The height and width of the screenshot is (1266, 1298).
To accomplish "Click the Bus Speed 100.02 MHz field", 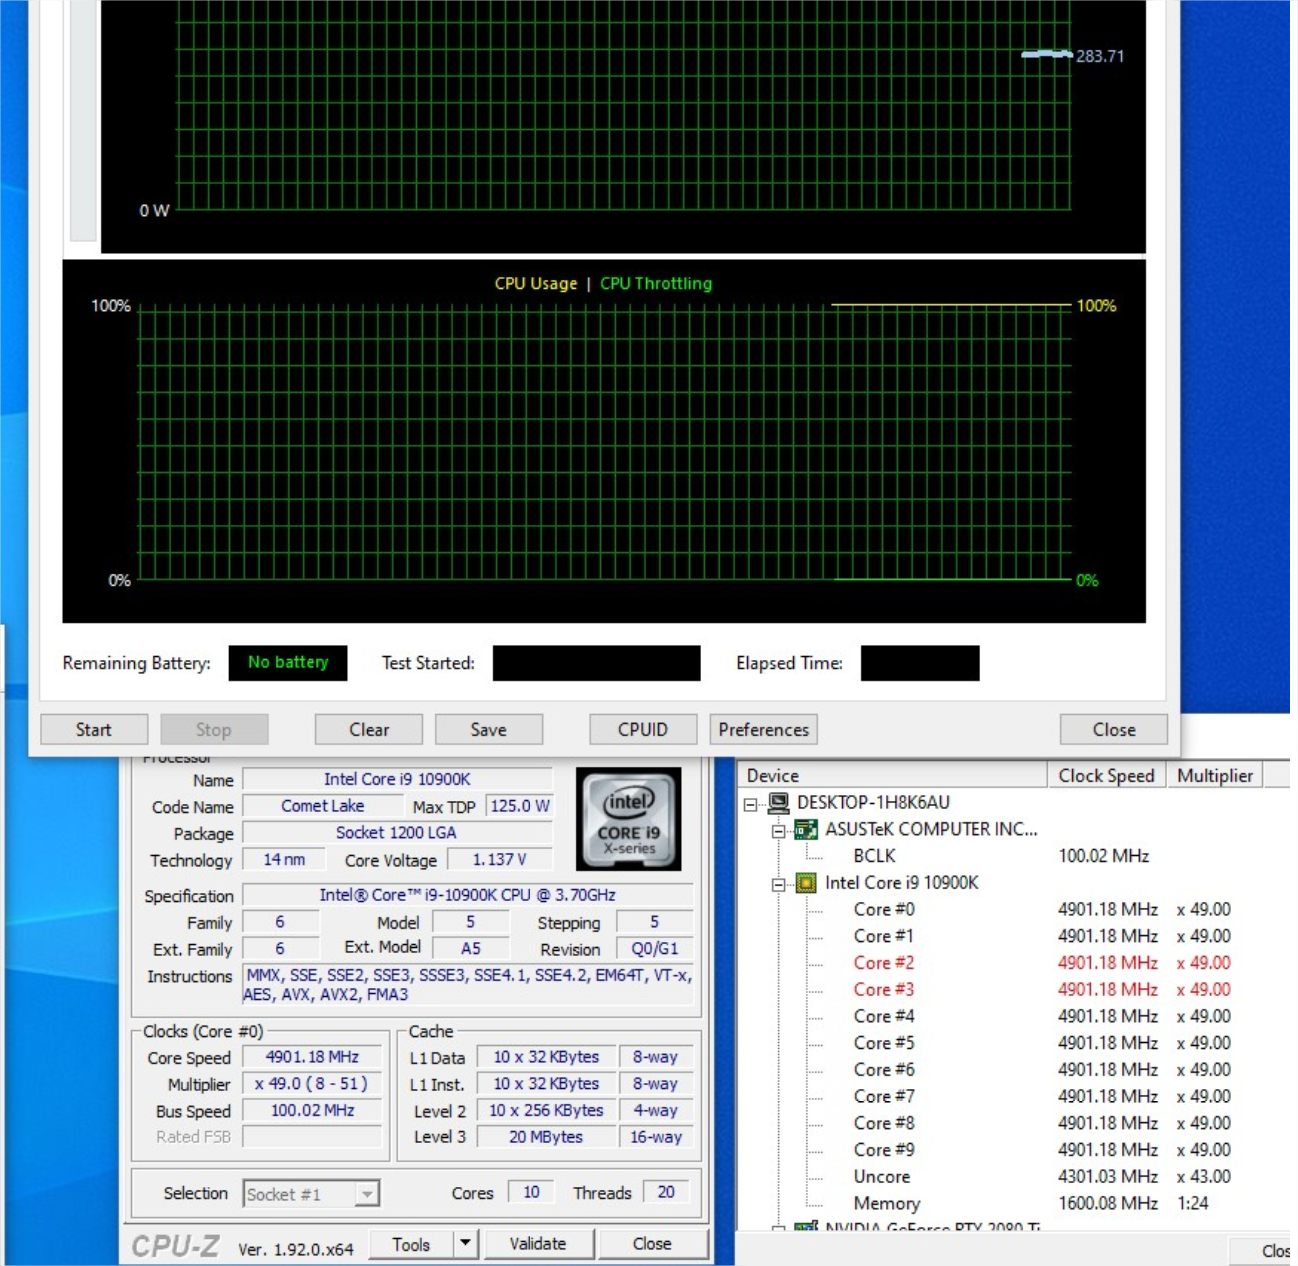I will (312, 1111).
